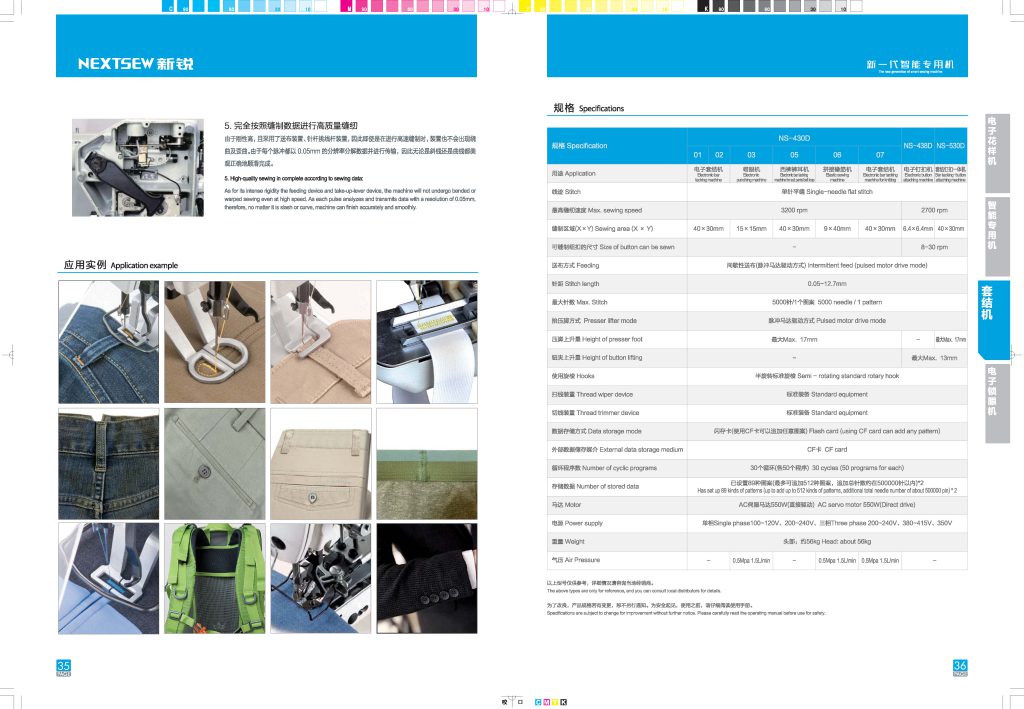Click the cyan C color mark
This screenshot has height=709, width=1024.
538,702
